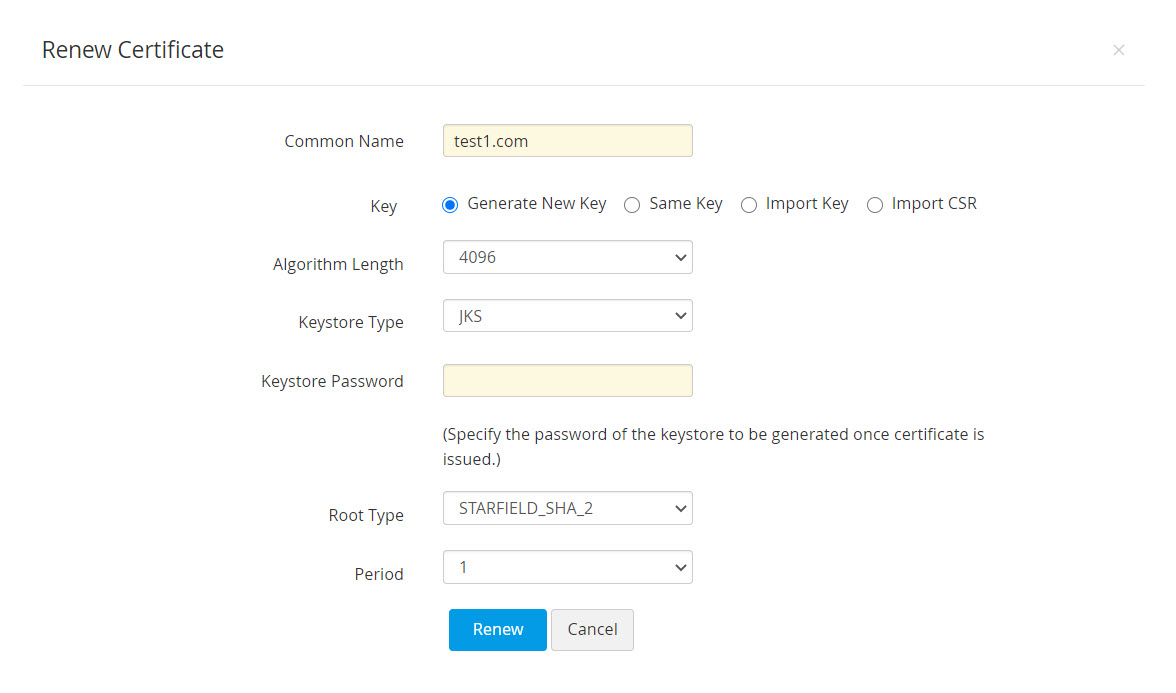Select the Import Key radio option
The height and width of the screenshot is (693, 1176).
tap(749, 205)
